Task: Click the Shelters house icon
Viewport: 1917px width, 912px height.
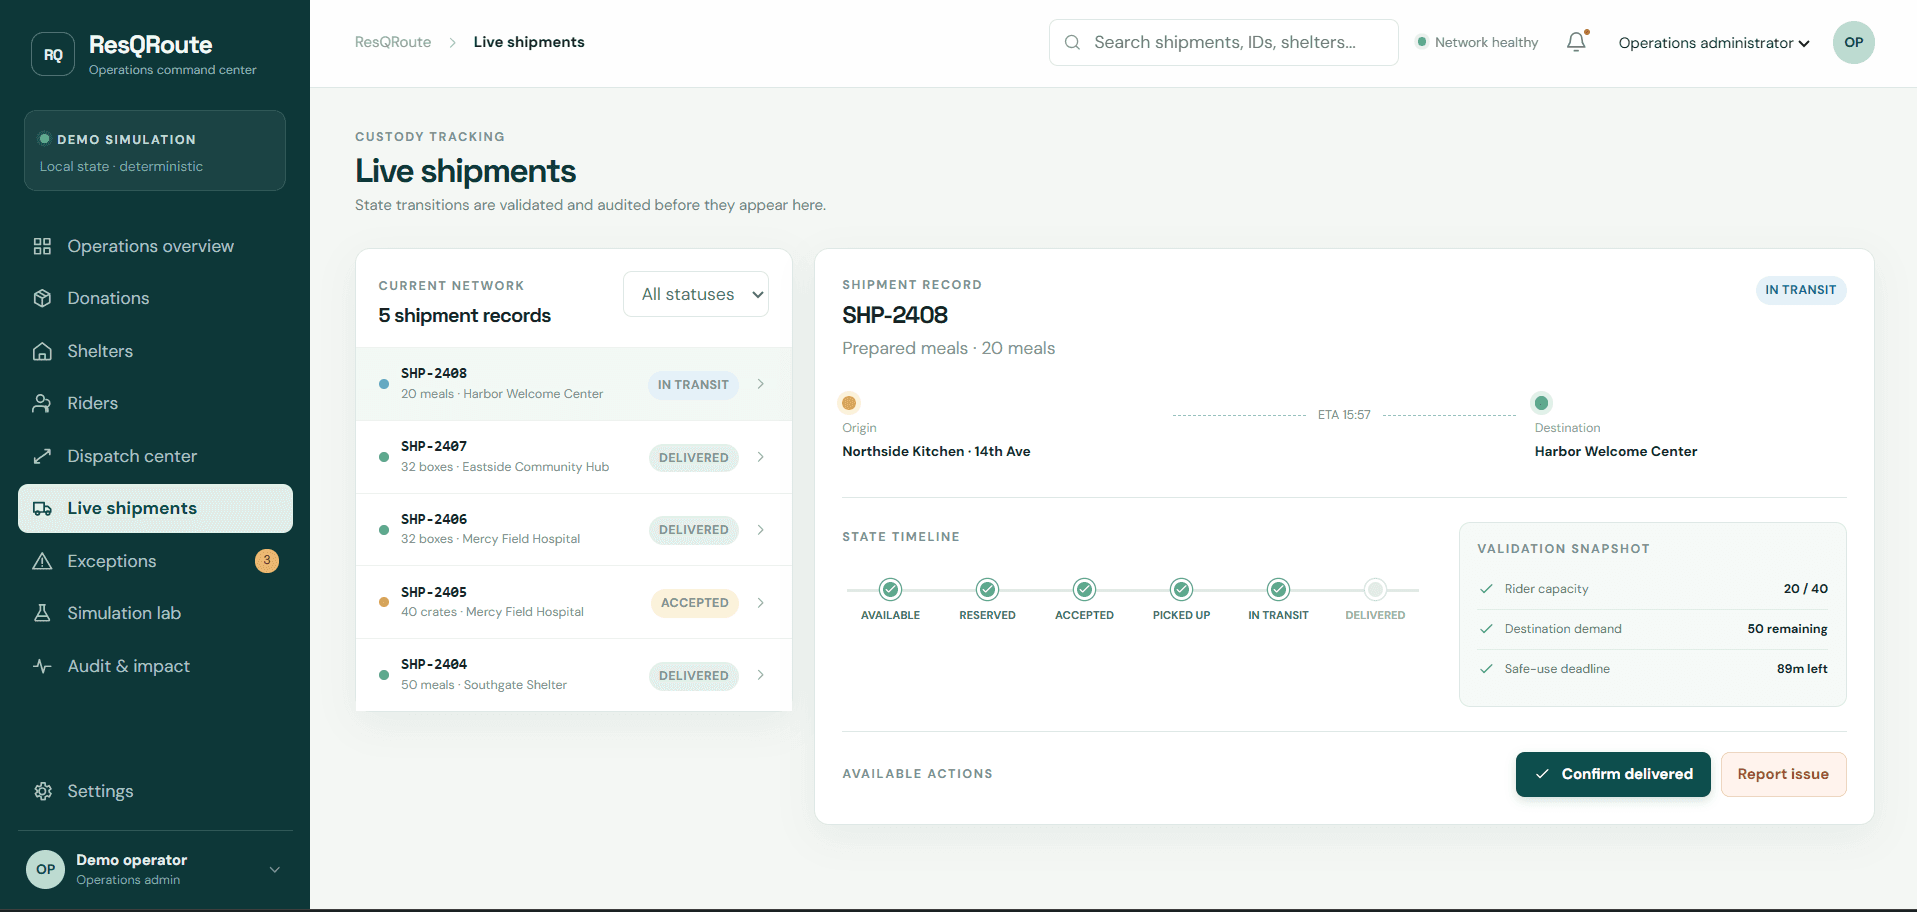Action: 42,351
